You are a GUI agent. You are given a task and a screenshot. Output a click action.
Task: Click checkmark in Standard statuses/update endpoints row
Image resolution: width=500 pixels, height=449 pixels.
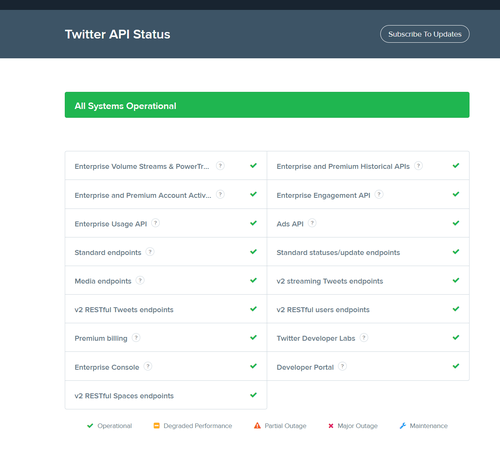456,251
